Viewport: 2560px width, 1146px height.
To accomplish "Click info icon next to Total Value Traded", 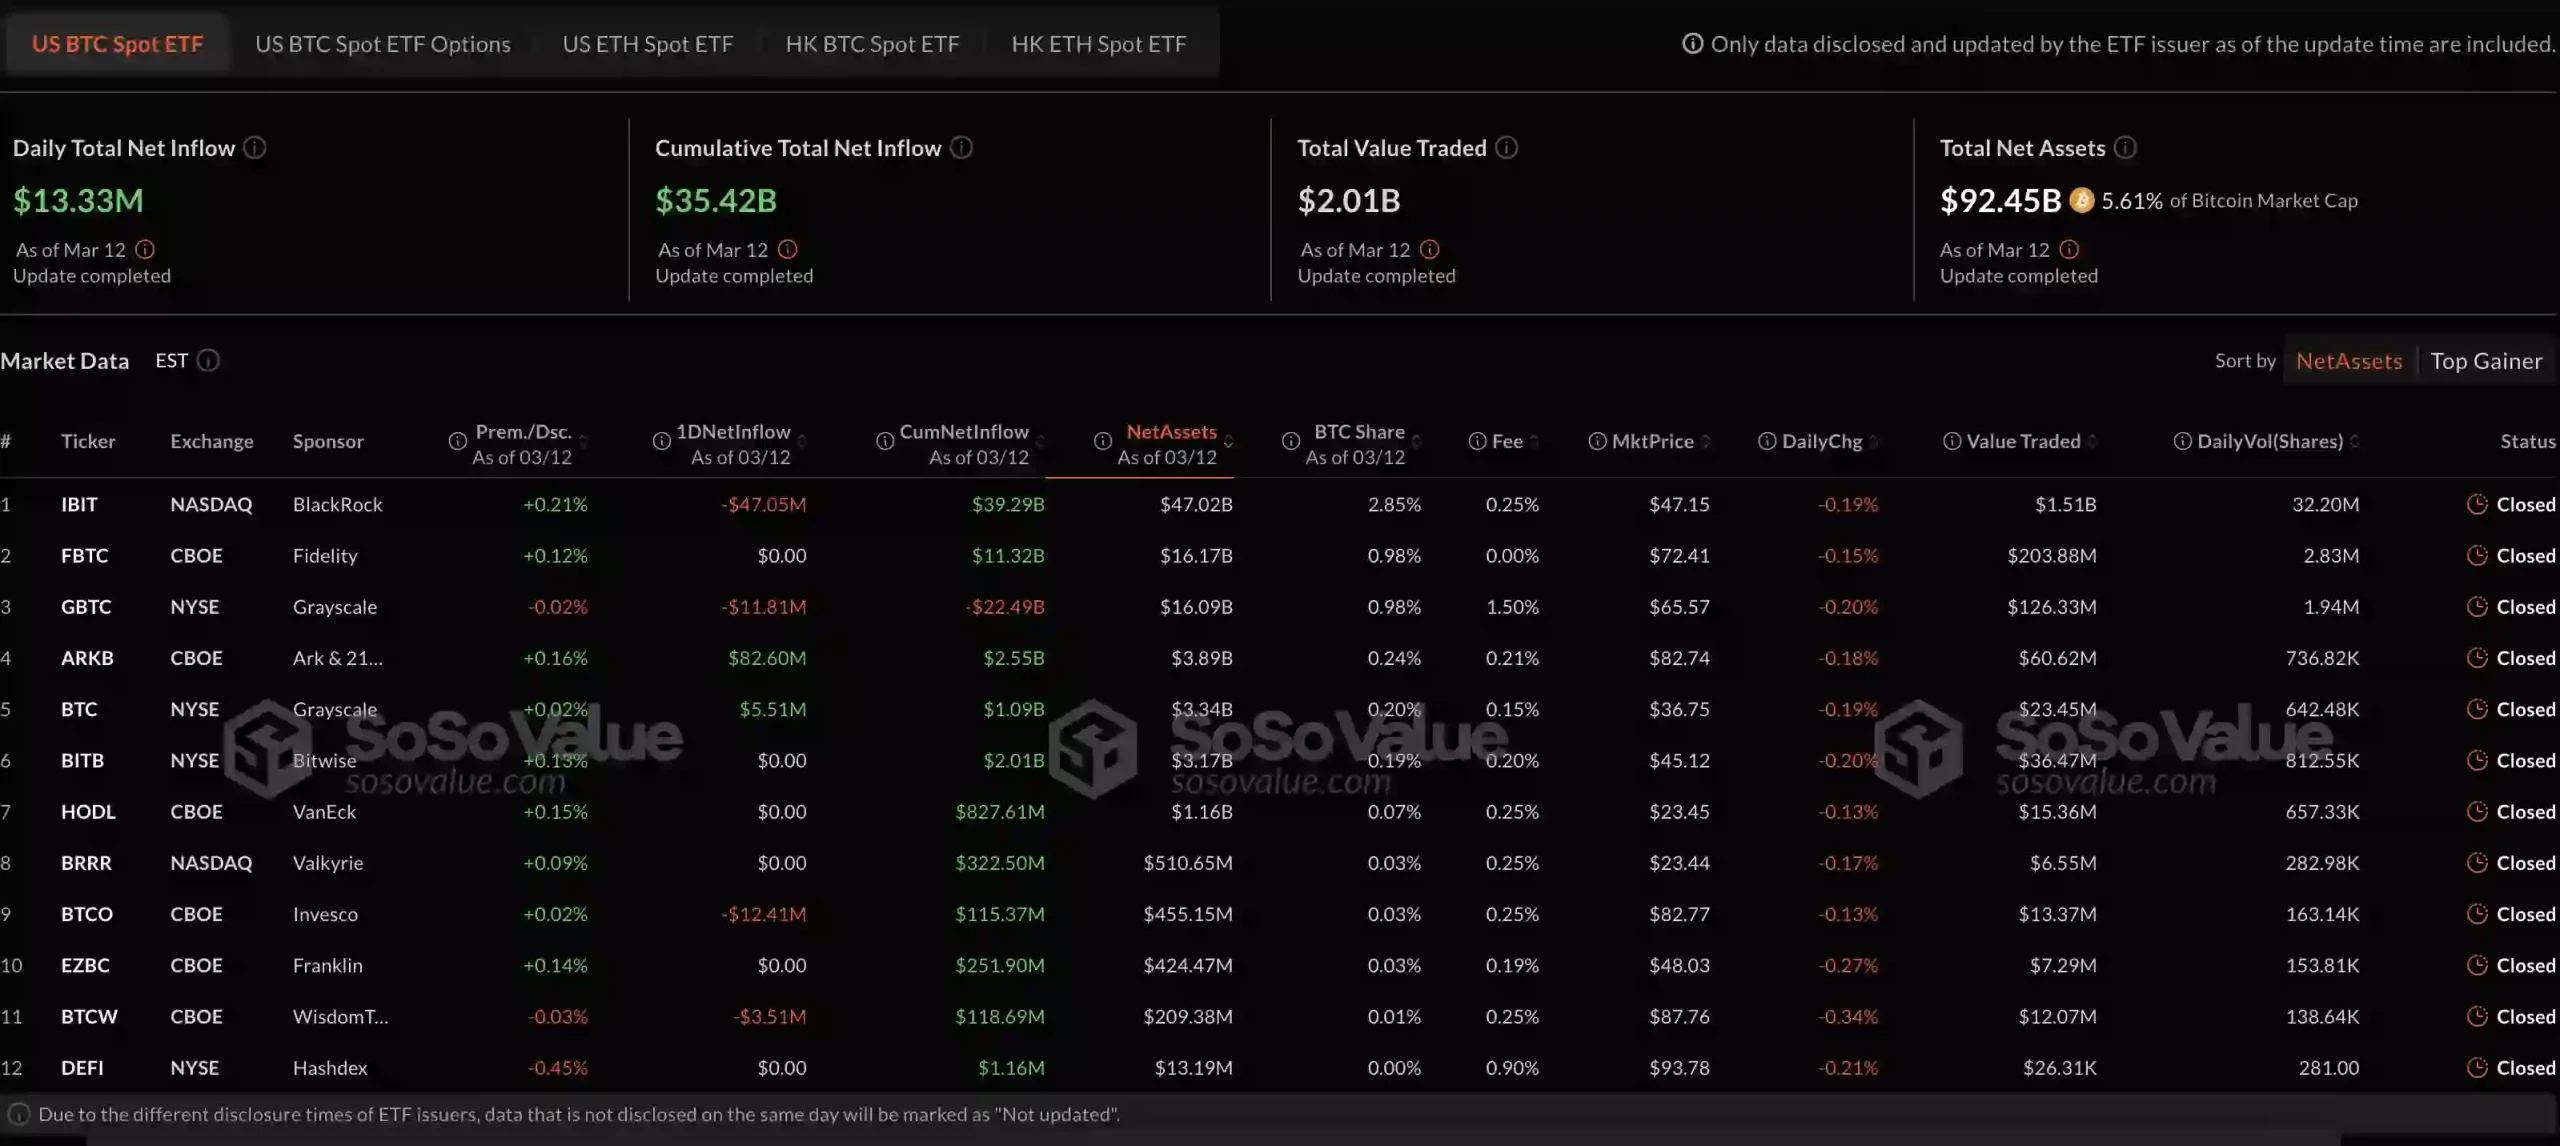I will (x=1506, y=148).
